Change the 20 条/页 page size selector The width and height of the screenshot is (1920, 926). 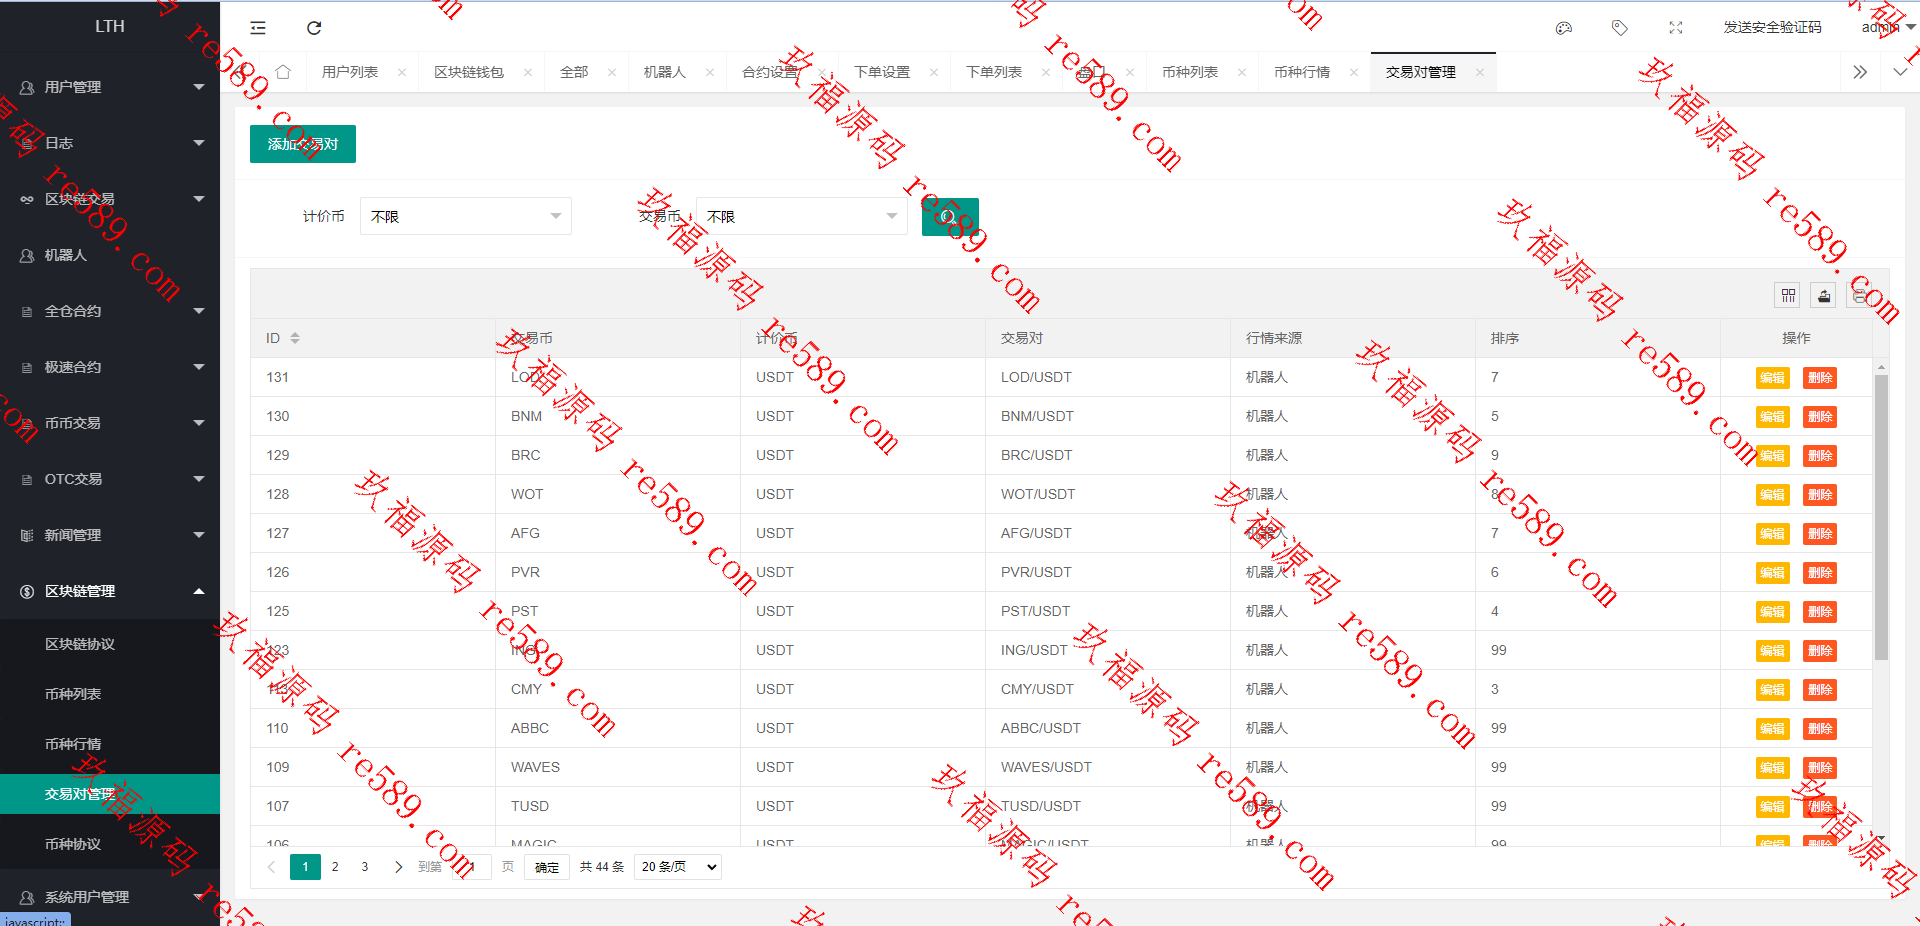[678, 867]
